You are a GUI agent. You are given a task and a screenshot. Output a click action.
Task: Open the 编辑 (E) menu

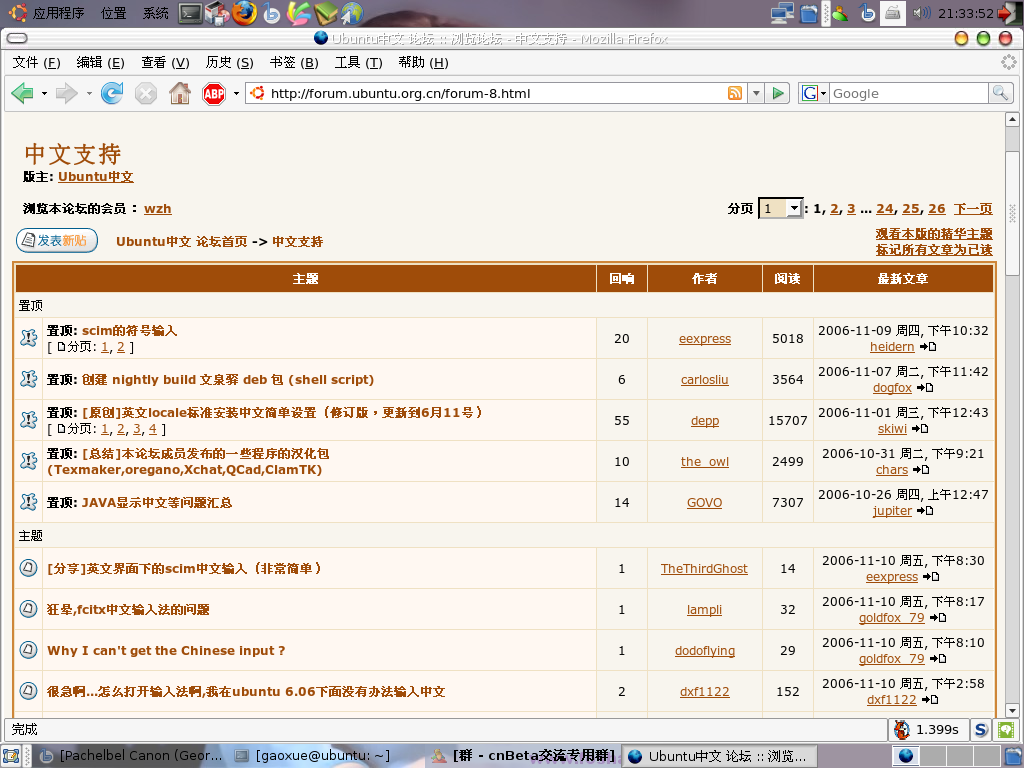101,63
